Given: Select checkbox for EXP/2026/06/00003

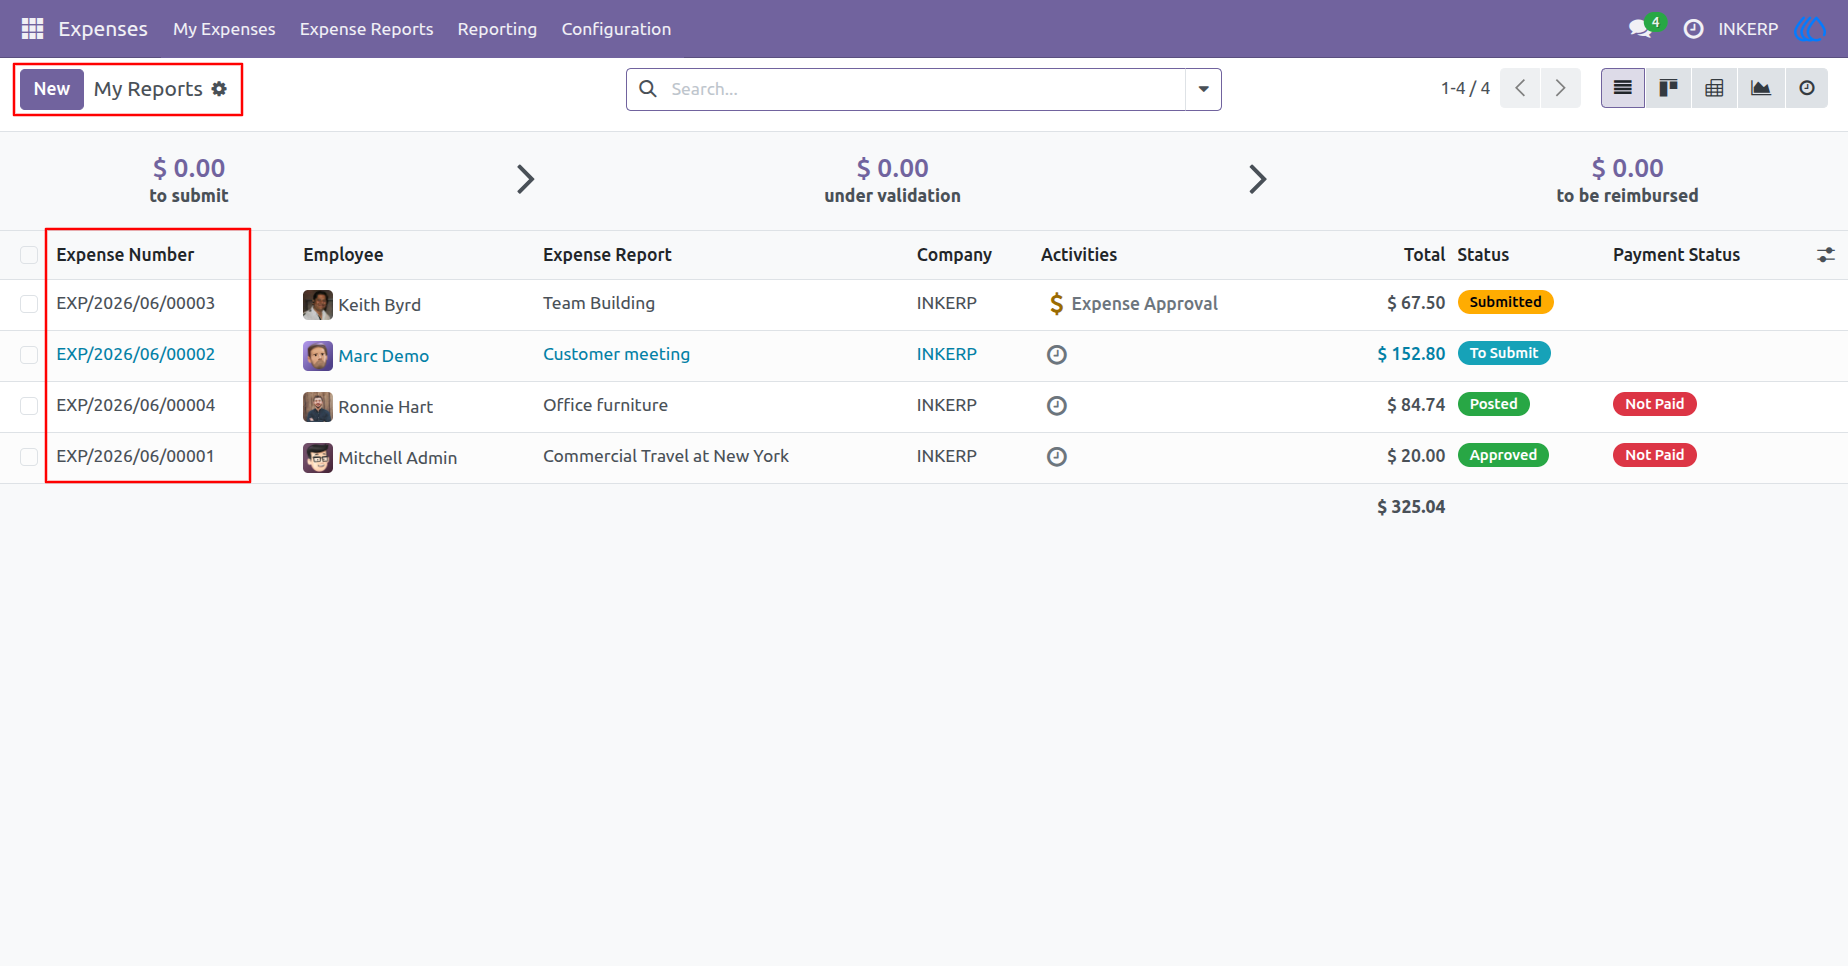Looking at the screenshot, I should pyautogui.click(x=29, y=303).
